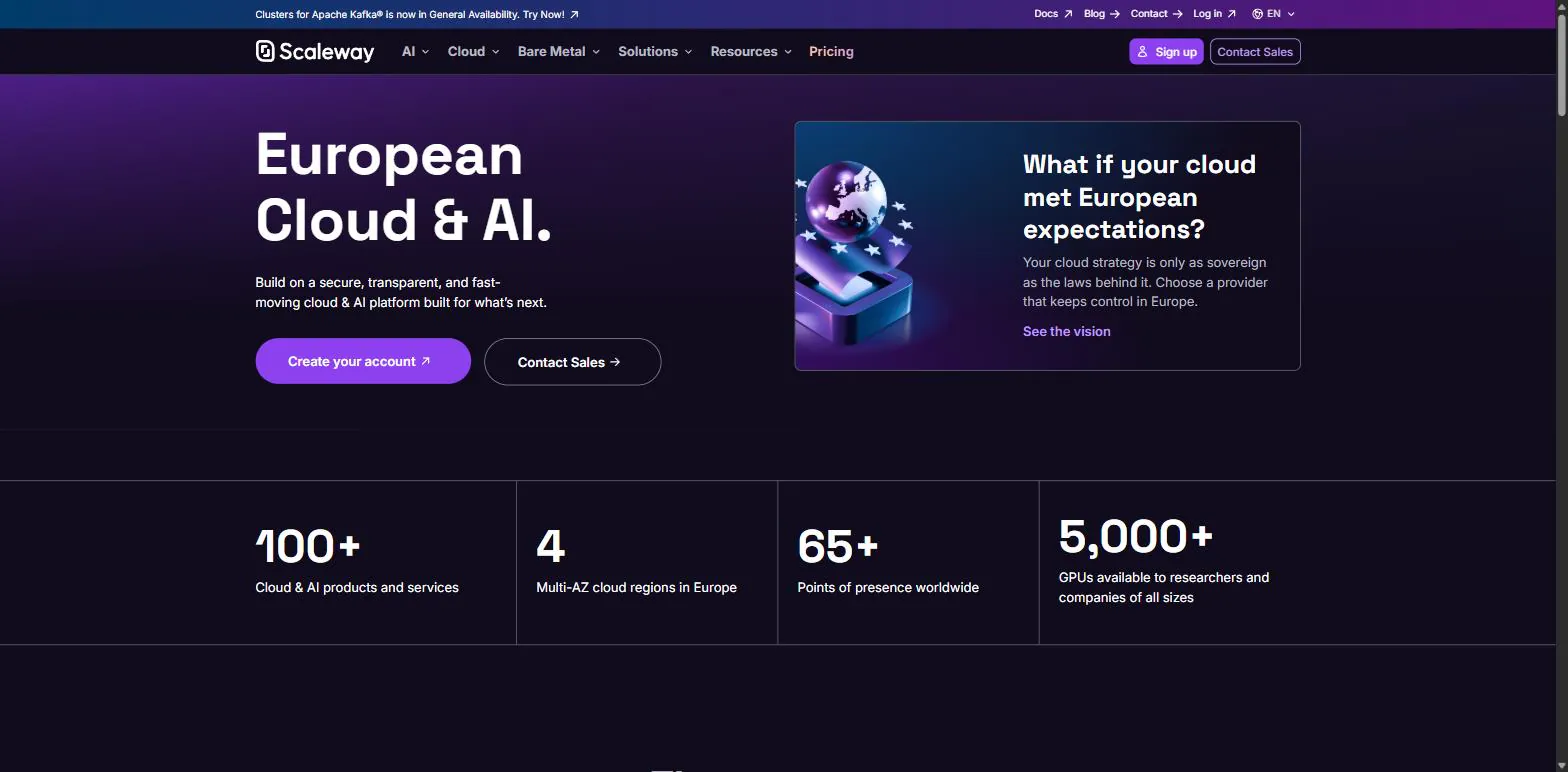This screenshot has width=1568, height=772.
Task: Click the arrow icon beside Blog
Action: coord(1115,14)
